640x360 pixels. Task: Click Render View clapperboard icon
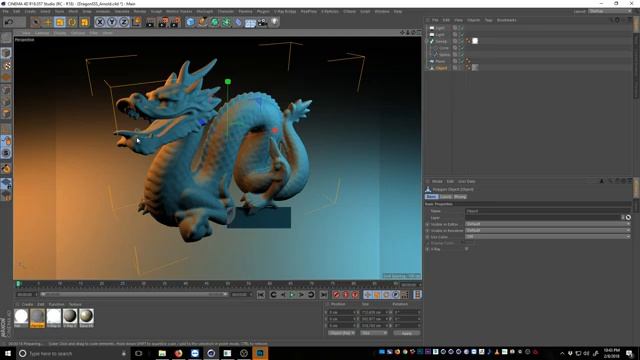click(150, 22)
